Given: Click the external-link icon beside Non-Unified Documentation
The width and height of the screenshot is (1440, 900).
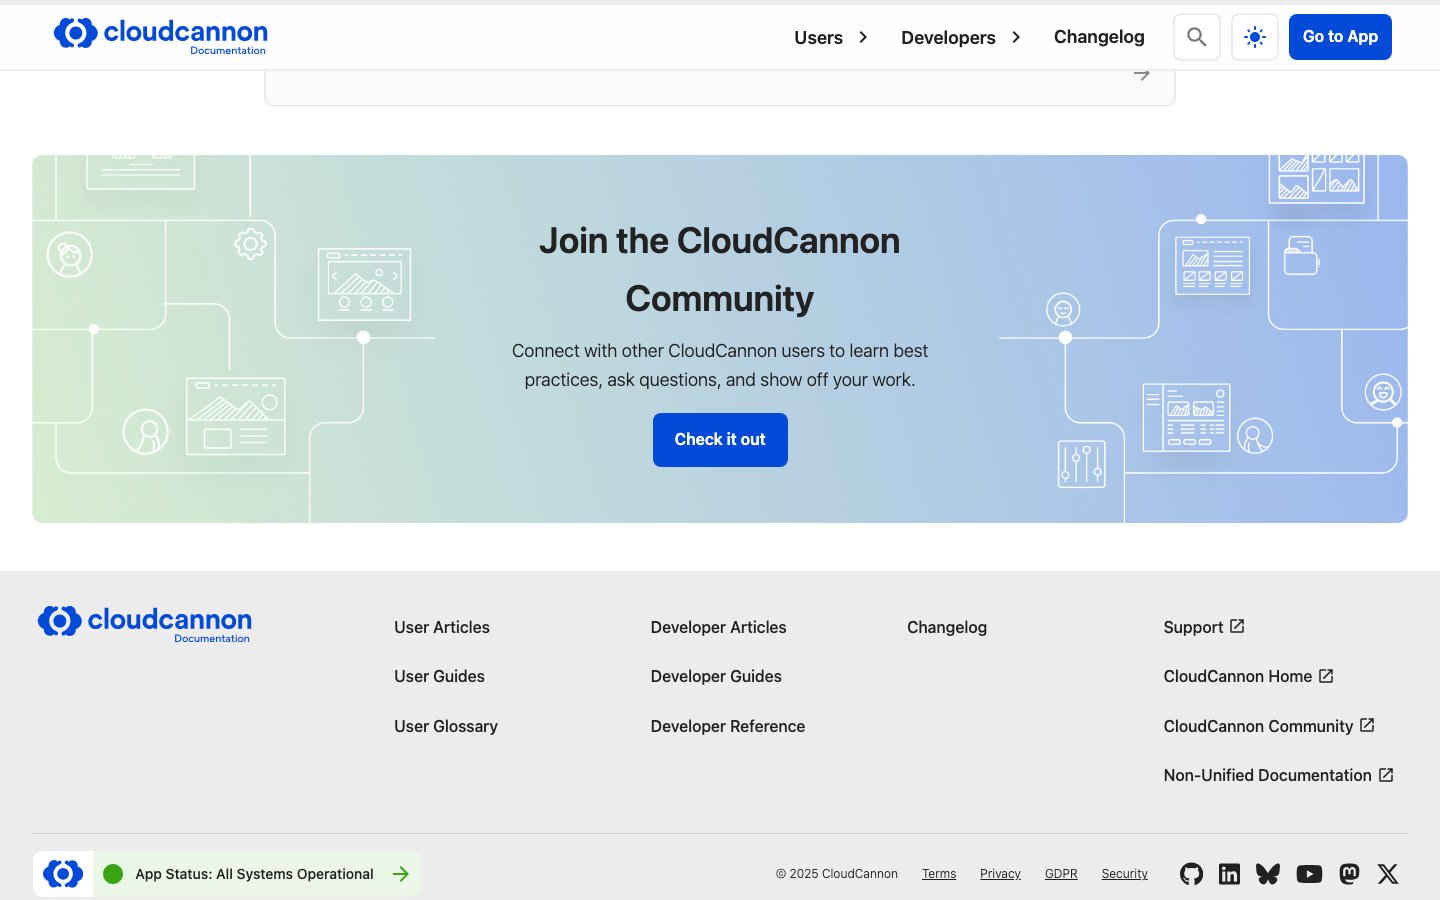Looking at the screenshot, I should point(1386,775).
